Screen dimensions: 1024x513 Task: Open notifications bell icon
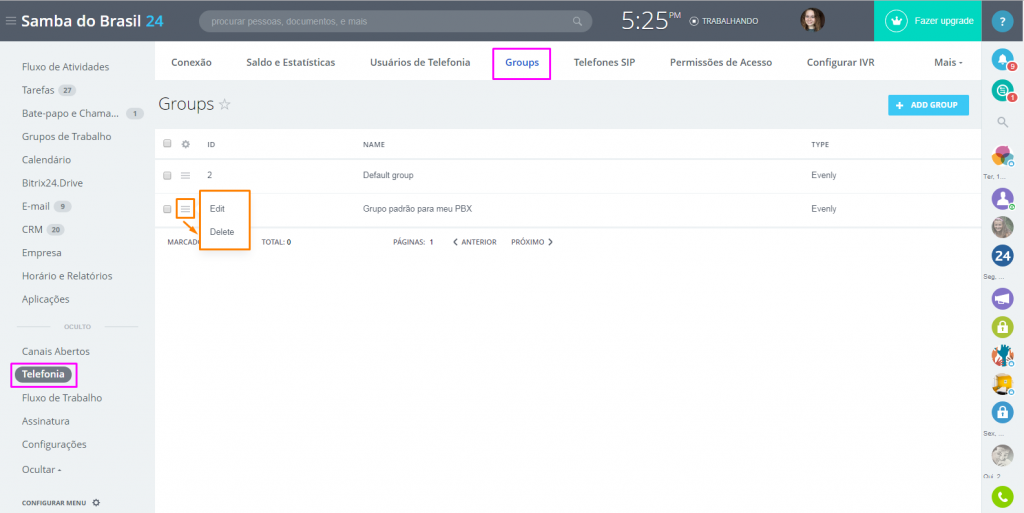click(1002, 60)
